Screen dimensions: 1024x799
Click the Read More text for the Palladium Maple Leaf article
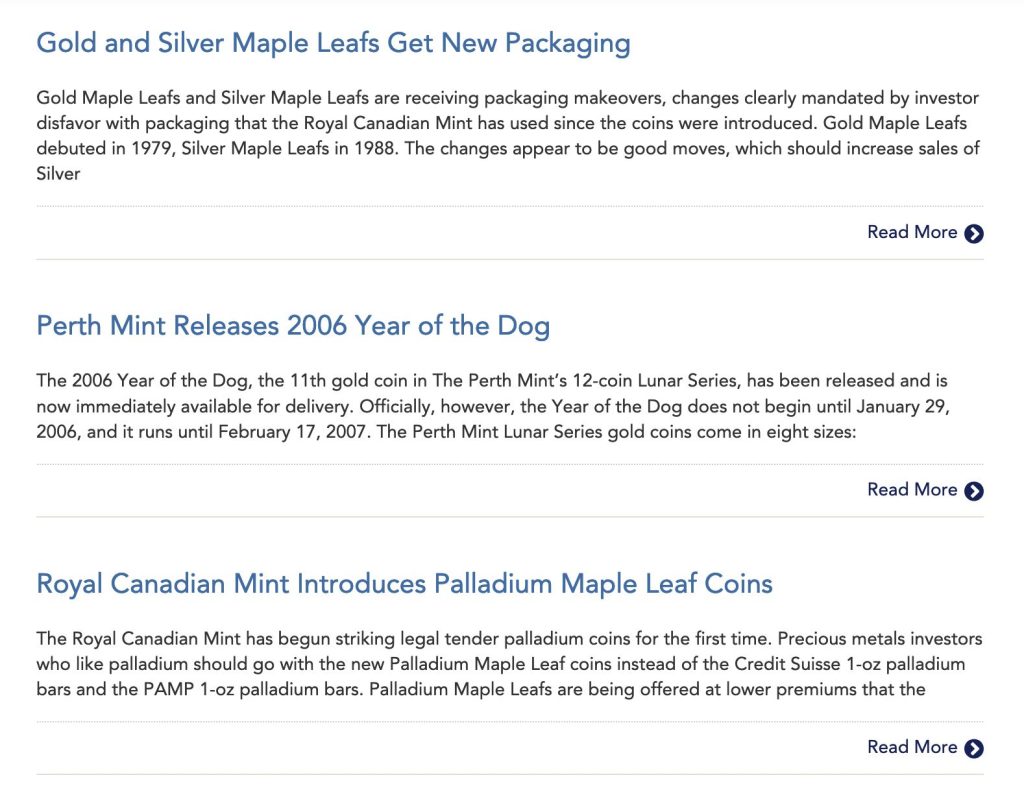[x=911, y=747]
